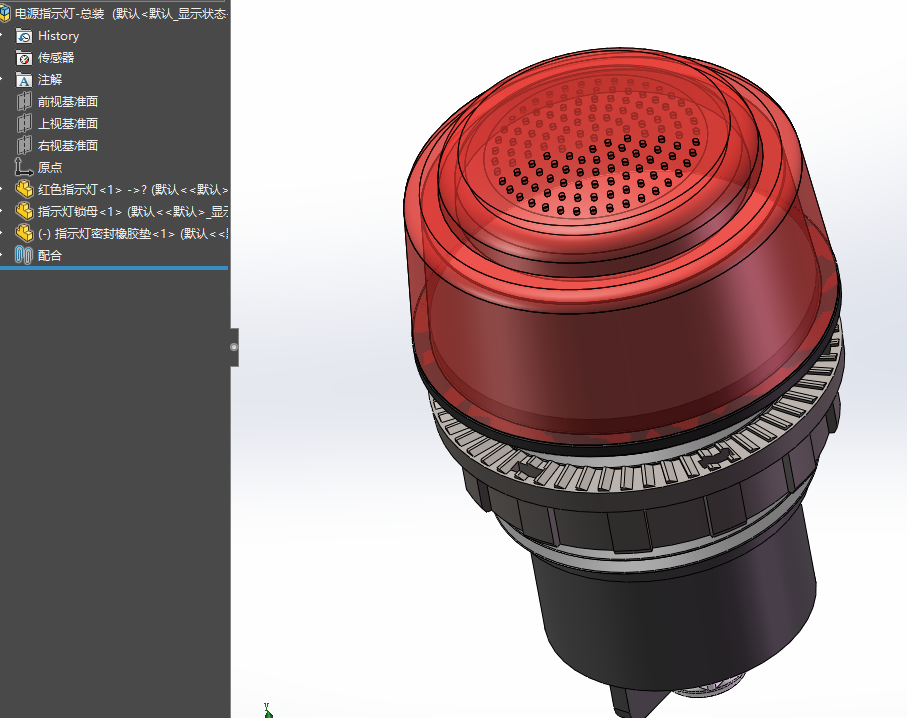The height and width of the screenshot is (718, 907).
Task: Click the 红色指示灯 part icon
Action: [x=24, y=189]
